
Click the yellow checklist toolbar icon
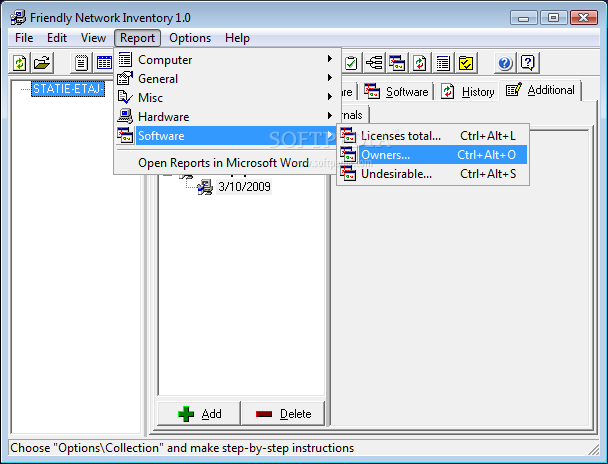(466, 63)
